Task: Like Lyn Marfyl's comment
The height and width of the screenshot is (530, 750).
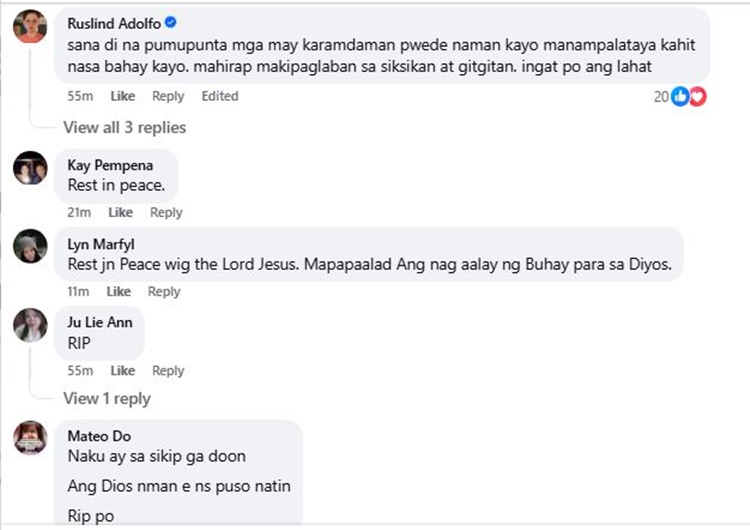Action: [119, 291]
